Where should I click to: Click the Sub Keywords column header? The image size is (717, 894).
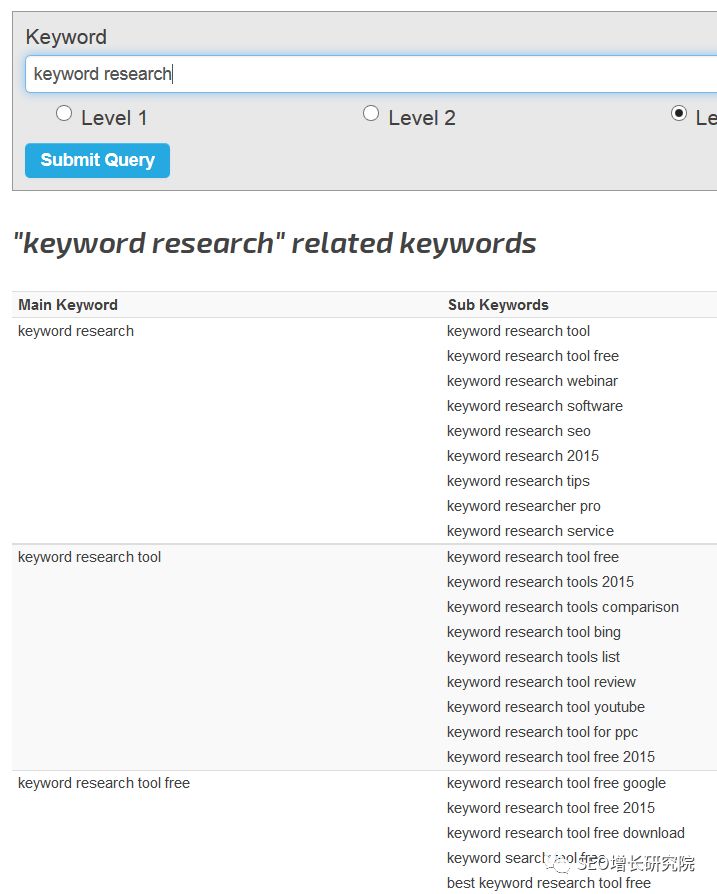click(x=498, y=305)
